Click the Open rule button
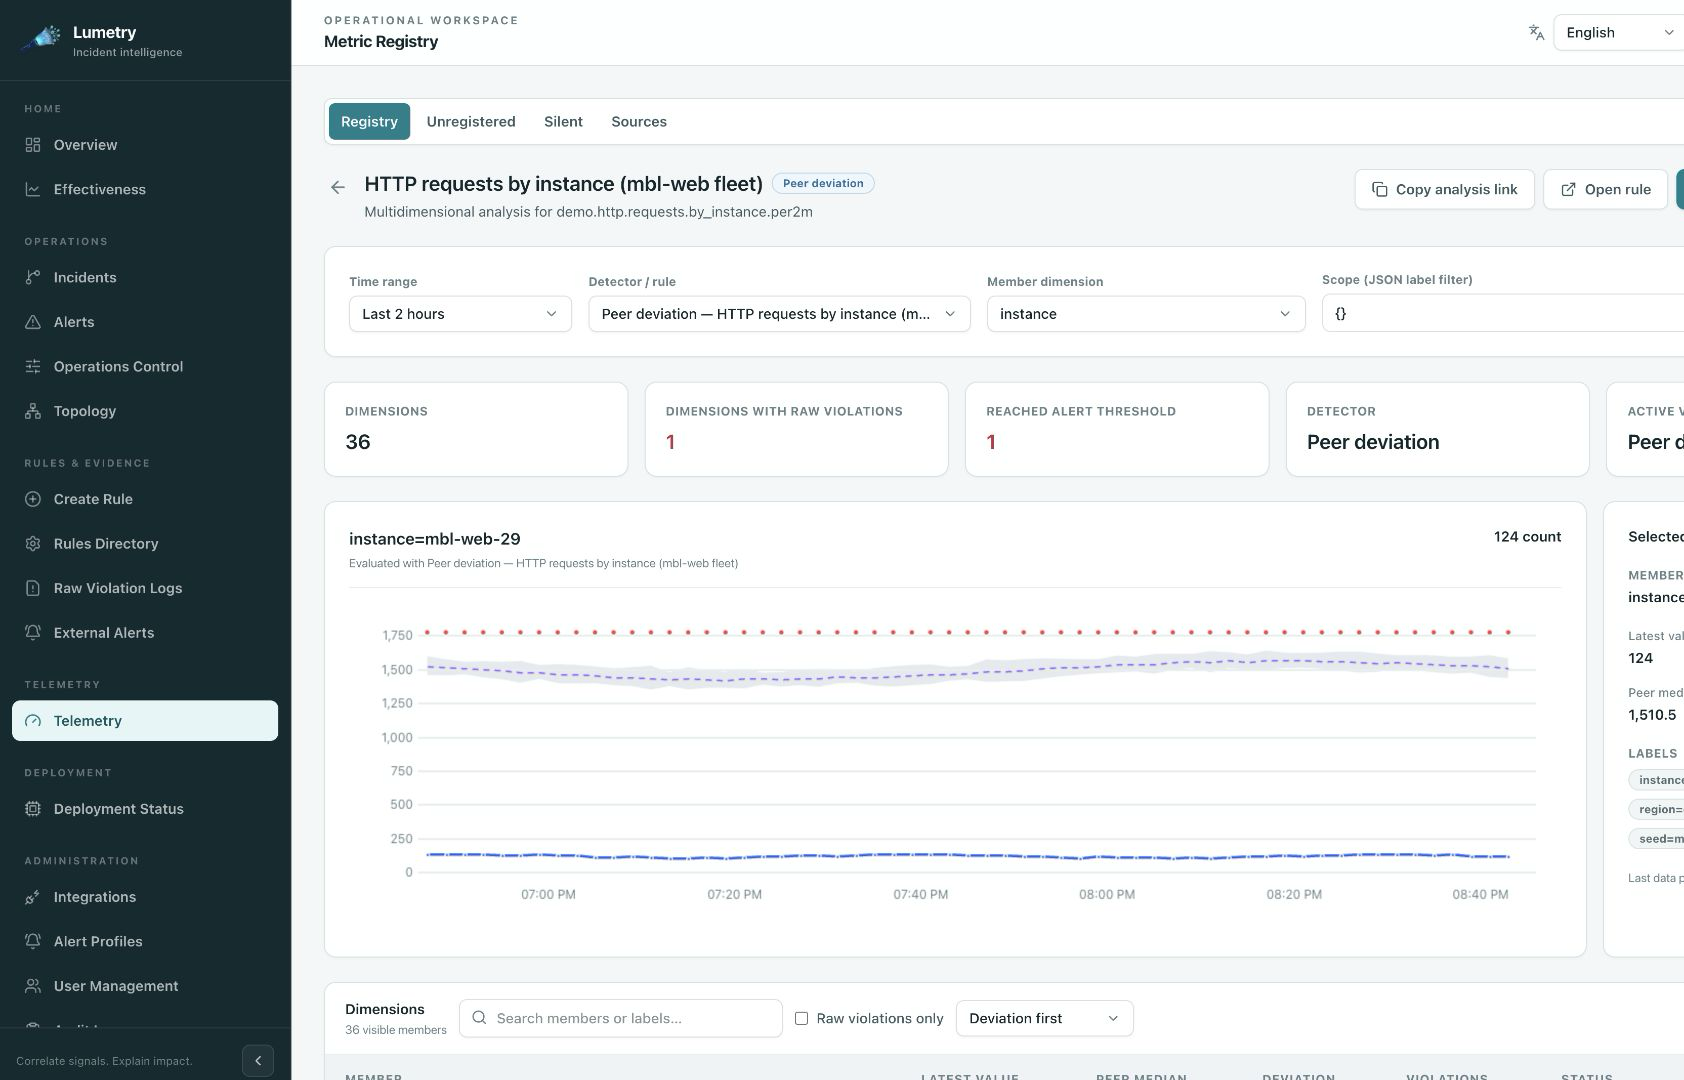The width and height of the screenshot is (1684, 1080). (1605, 189)
